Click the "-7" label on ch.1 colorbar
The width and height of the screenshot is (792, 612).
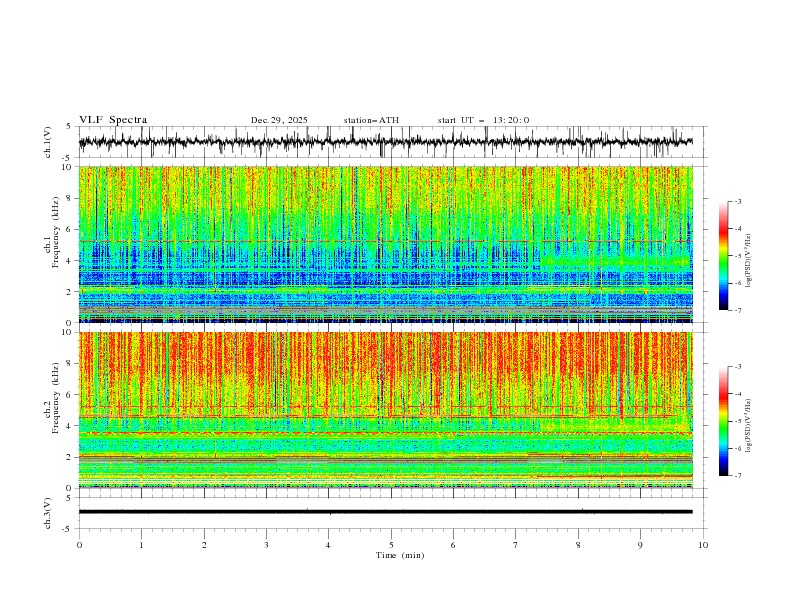coord(737,310)
